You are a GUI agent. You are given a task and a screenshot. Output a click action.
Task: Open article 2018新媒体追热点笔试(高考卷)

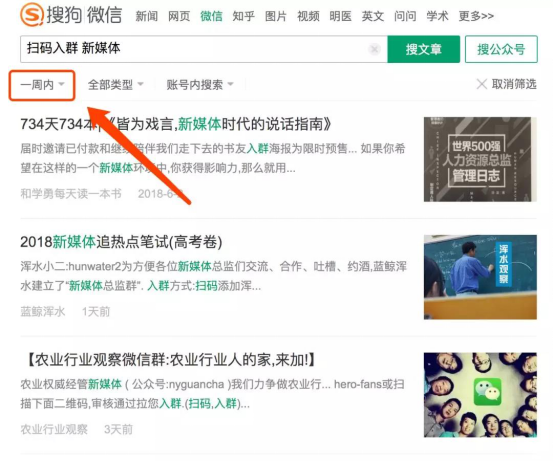[x=121, y=242]
